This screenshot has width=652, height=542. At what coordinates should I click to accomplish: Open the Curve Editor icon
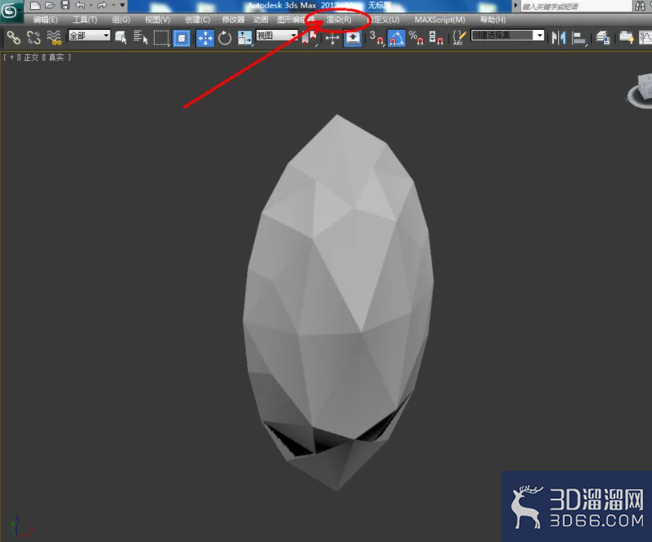pyautogui.click(x=646, y=38)
